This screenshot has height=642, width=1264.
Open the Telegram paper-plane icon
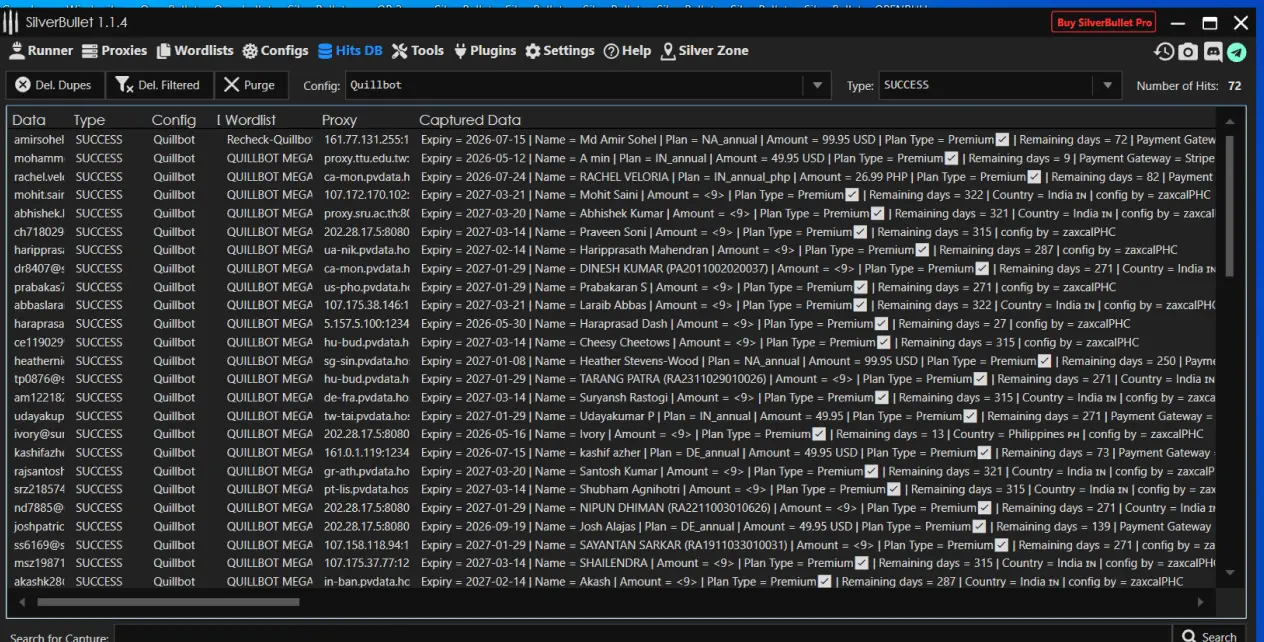tap(1238, 52)
